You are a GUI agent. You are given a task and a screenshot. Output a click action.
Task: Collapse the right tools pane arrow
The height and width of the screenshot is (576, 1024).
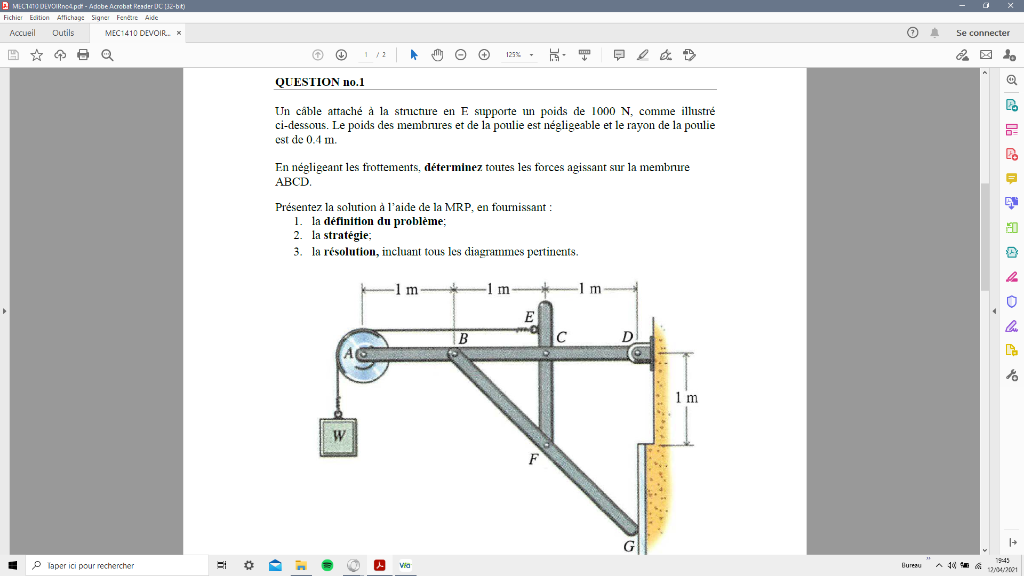[995, 311]
